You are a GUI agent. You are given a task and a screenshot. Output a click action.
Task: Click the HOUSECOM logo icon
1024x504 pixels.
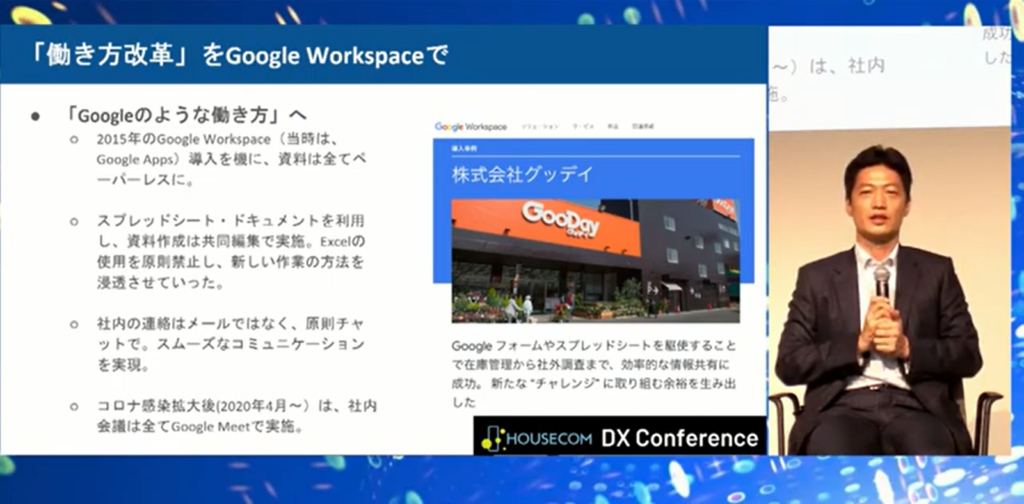(494, 438)
